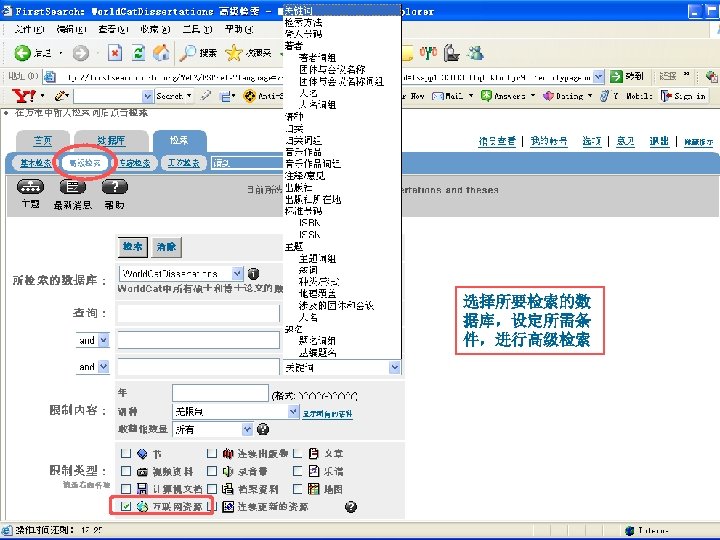Click the 帮助 question mark icon
Image resolution: width=720 pixels, height=540 pixels.
(114, 186)
